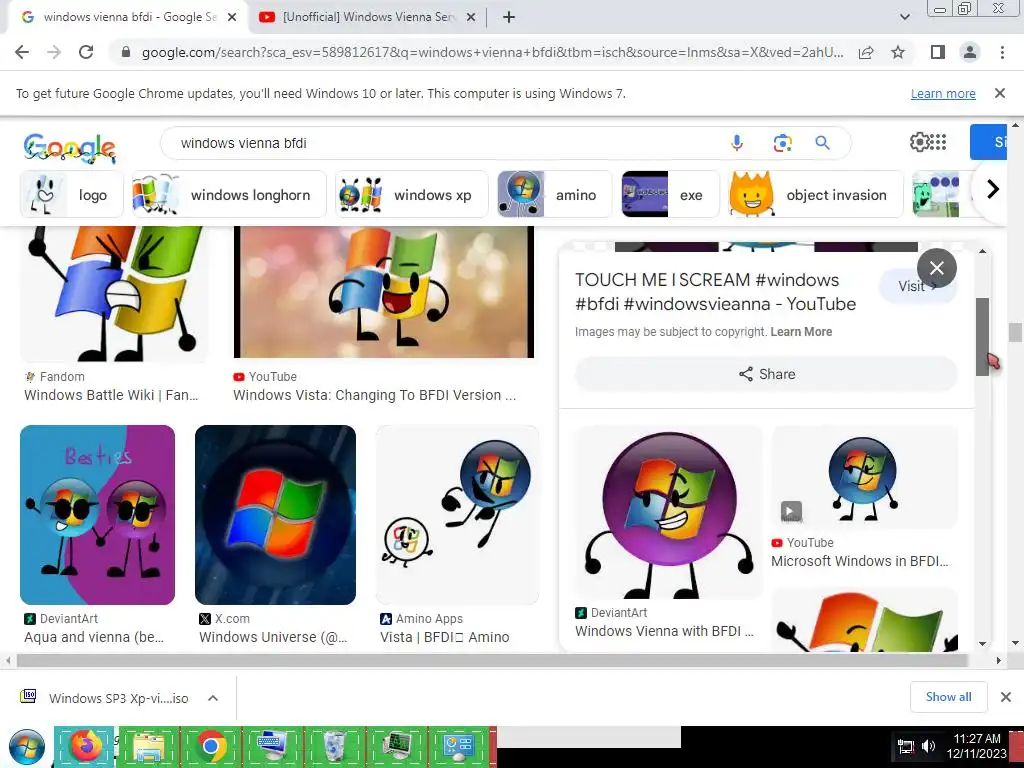Expand the tab search dropdown arrow

pyautogui.click(x=904, y=18)
